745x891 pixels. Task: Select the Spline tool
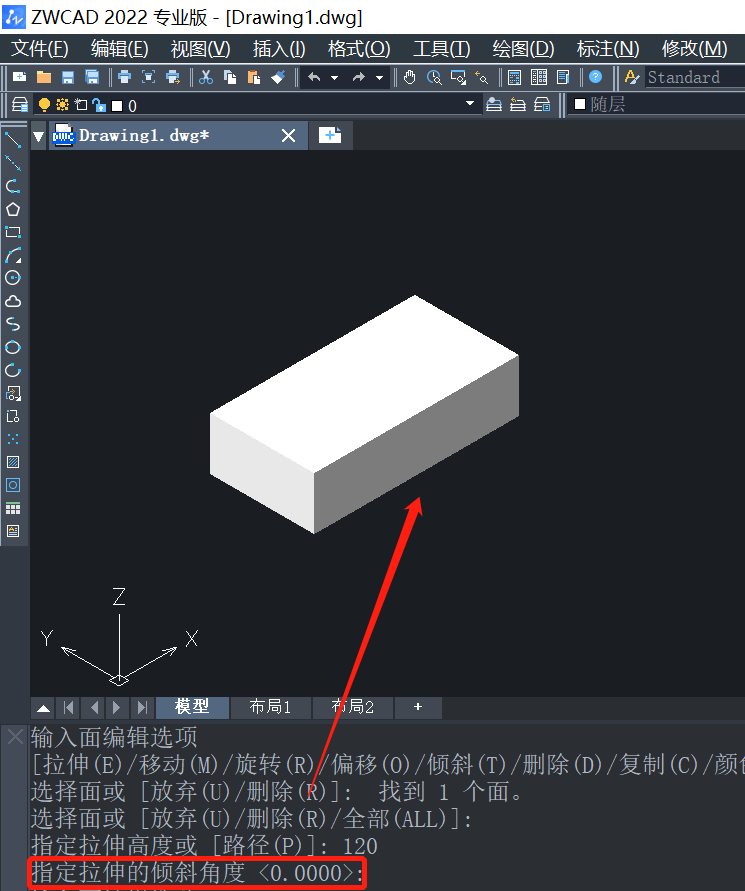click(13, 324)
